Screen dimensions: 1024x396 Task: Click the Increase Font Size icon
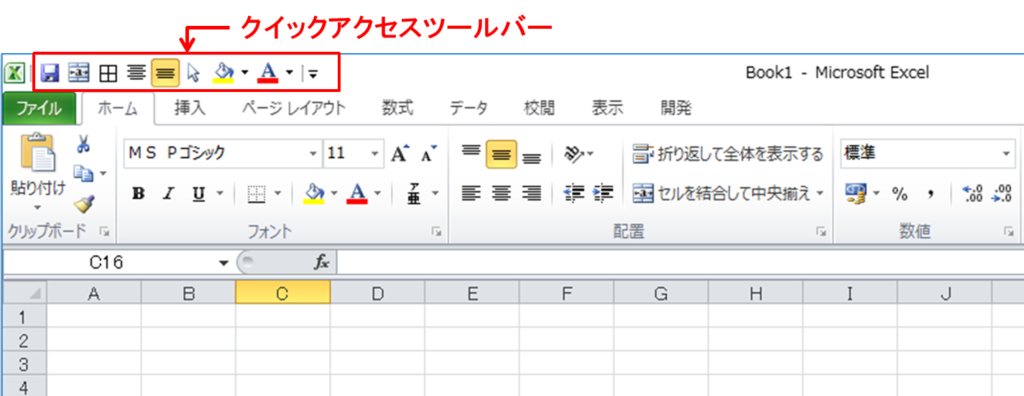[x=400, y=154]
